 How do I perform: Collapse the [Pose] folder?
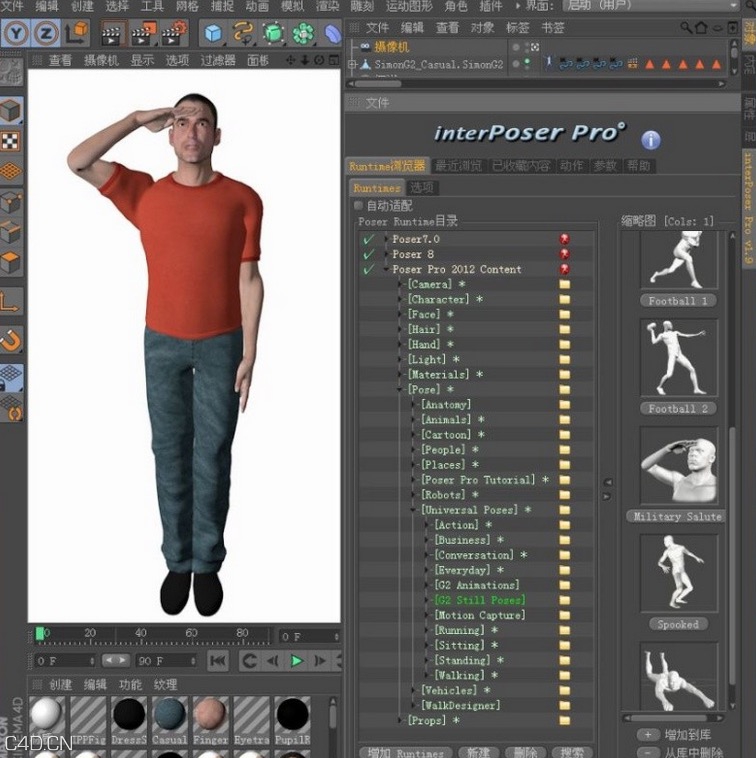pos(400,390)
